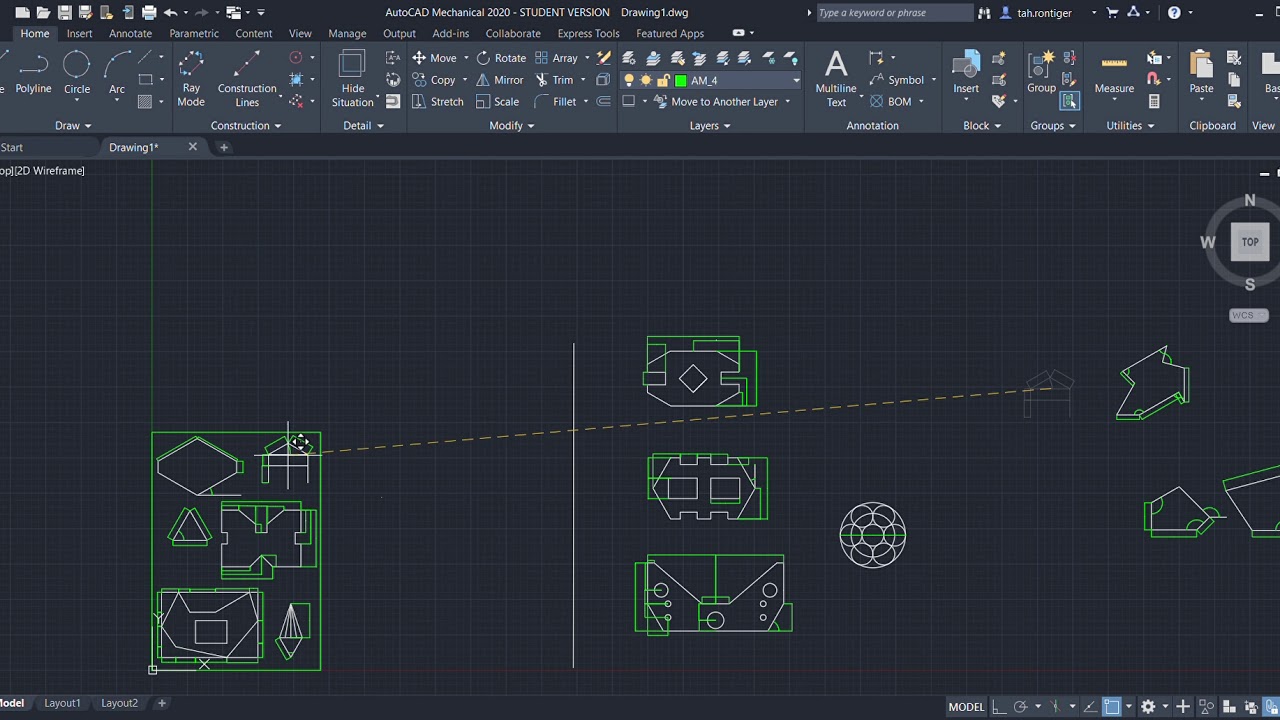
Task: Click the Hatch tool icon
Action: pos(145,102)
